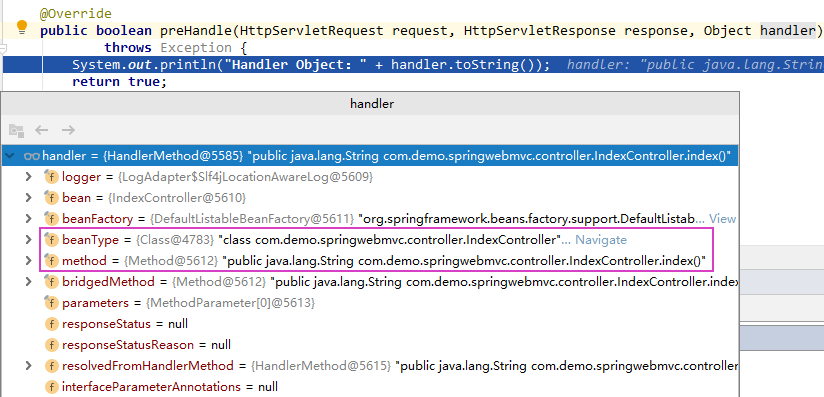824x397 pixels.
Task: Select the handler = {HandlerMethod@5585} row
Action: 369,156
